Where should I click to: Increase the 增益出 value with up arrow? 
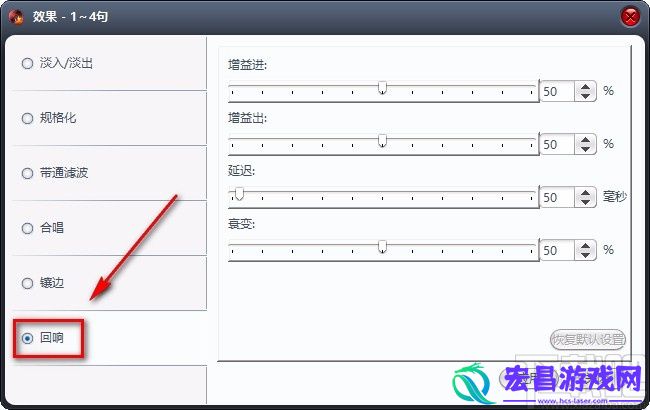point(585,140)
